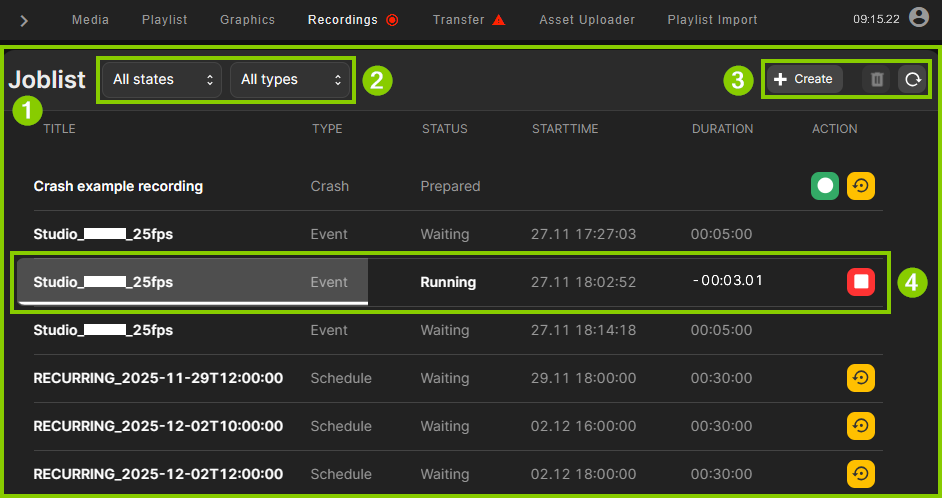Click the ACTION column header
Screen dimensions: 942x498
pyautogui.click(x=835, y=129)
